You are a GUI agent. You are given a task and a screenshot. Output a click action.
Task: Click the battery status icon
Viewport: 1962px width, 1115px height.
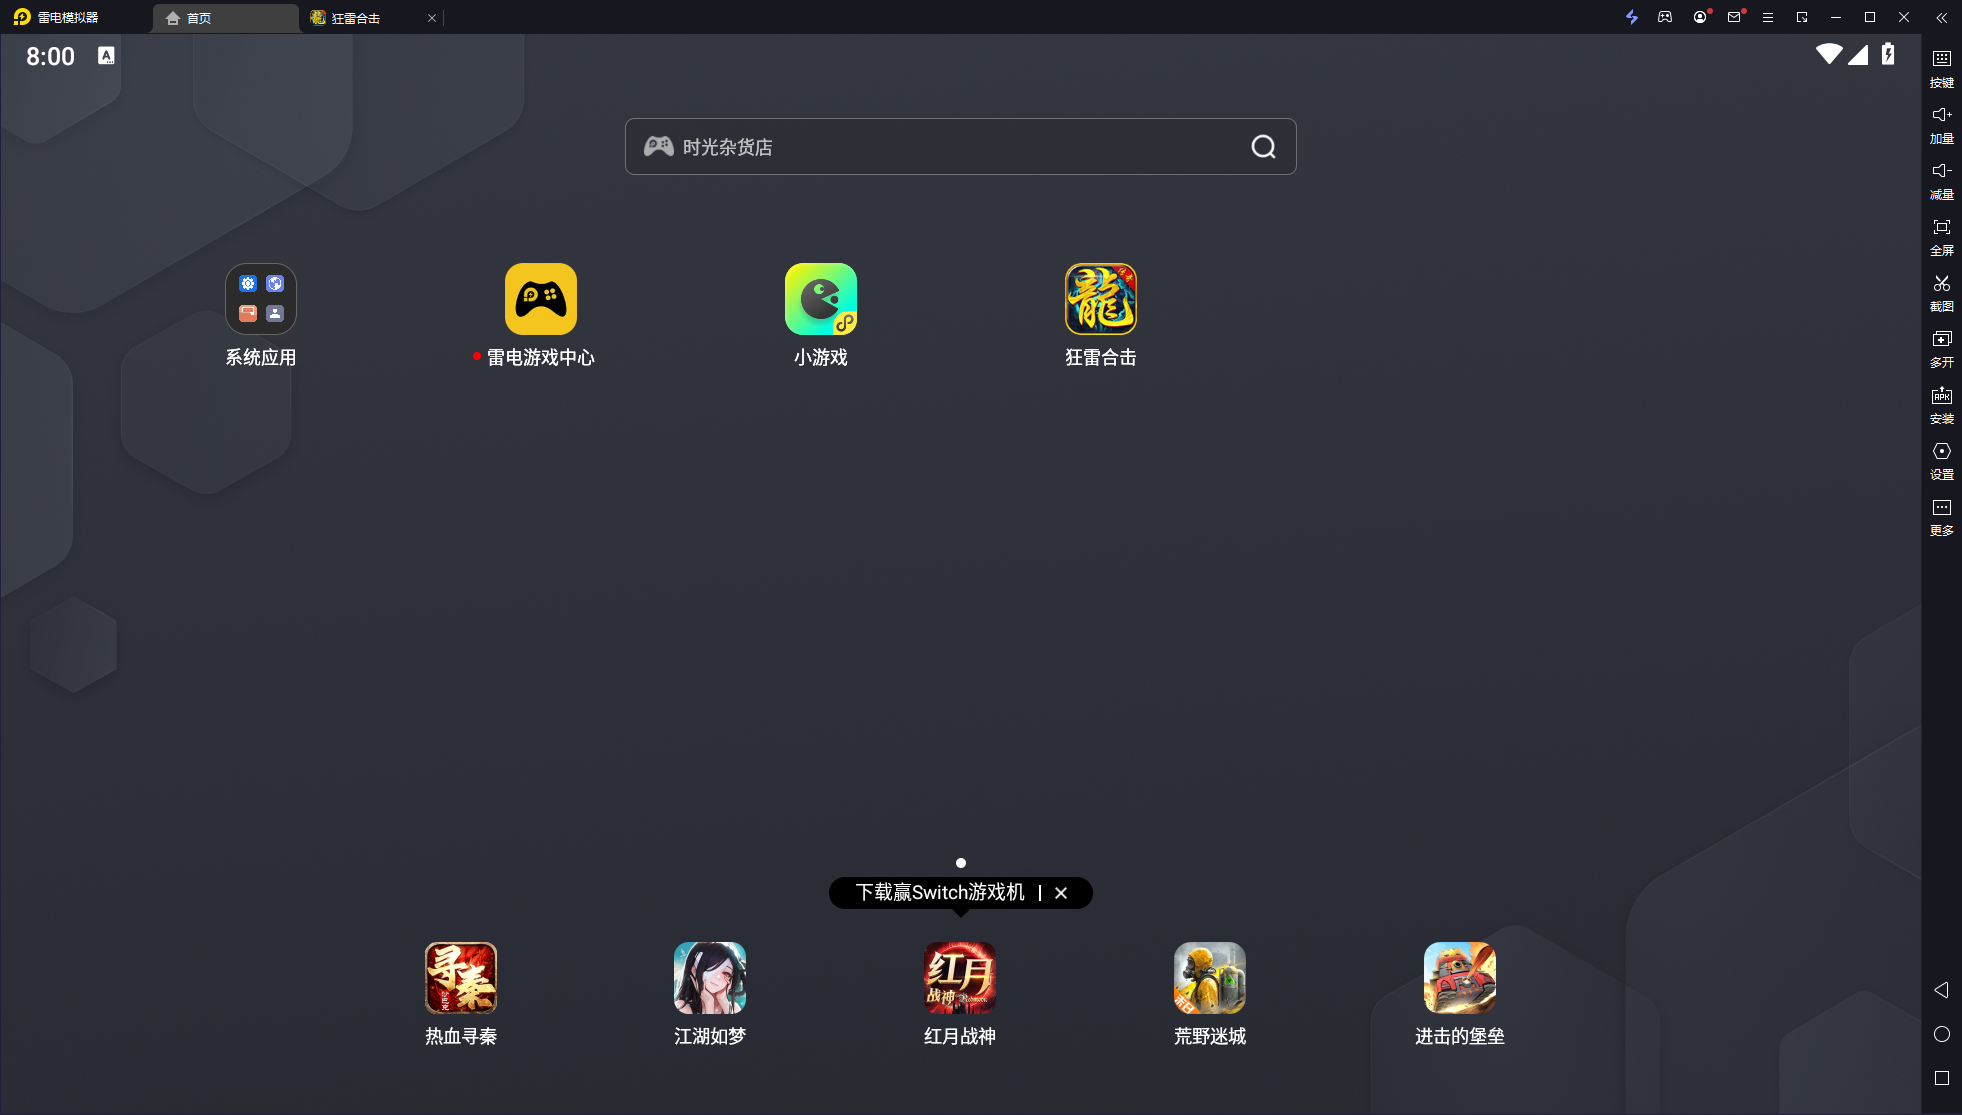(1888, 54)
